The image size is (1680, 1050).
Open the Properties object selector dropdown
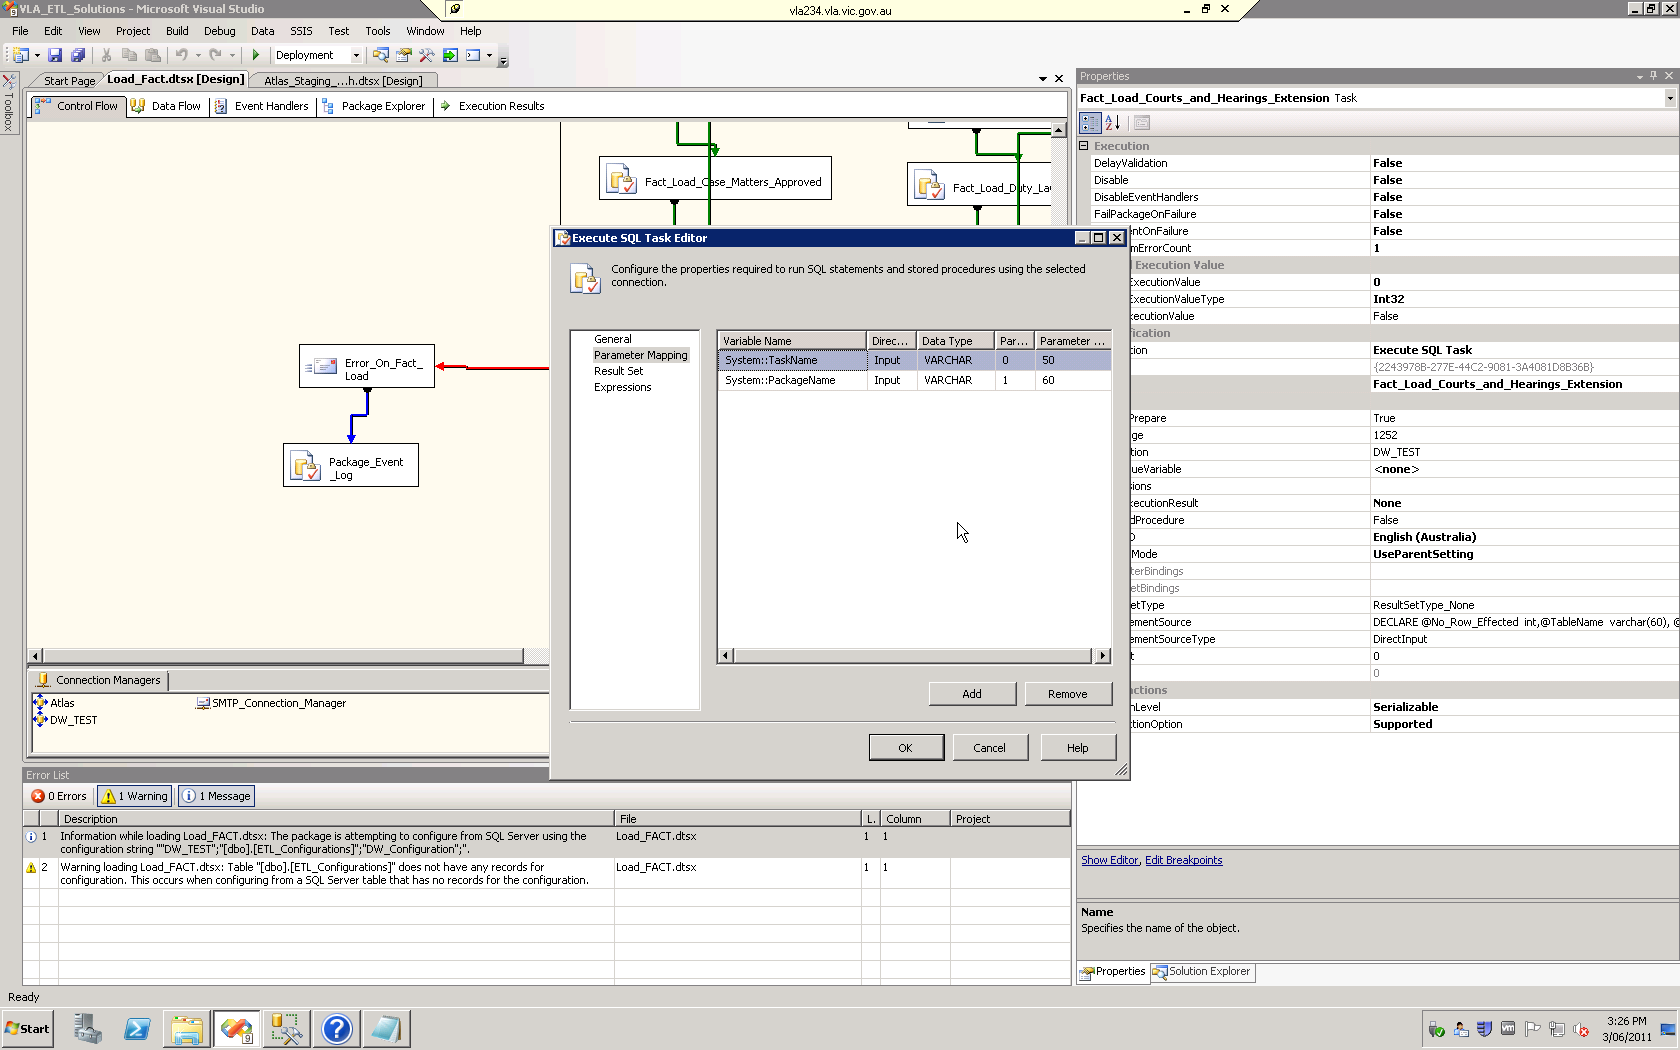(1669, 98)
